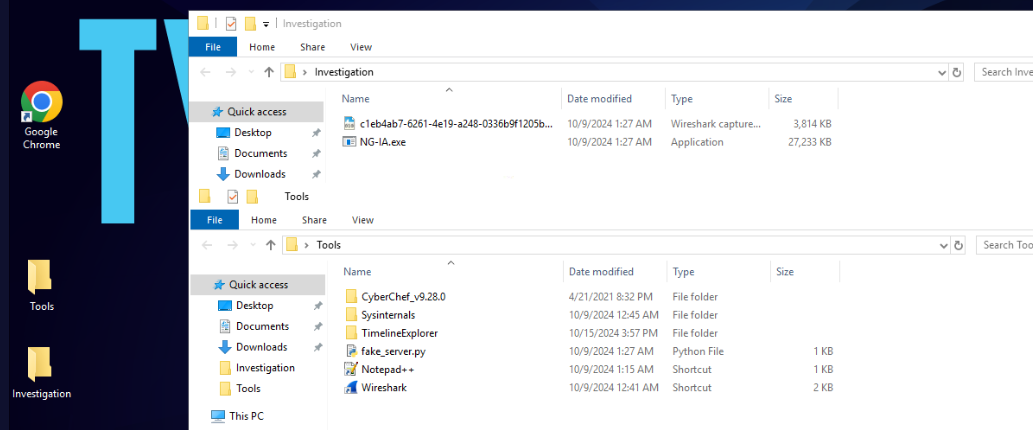Select the CyberChef_v9.28.0 folder
Screen dimensions: 1033x430
pos(402,297)
